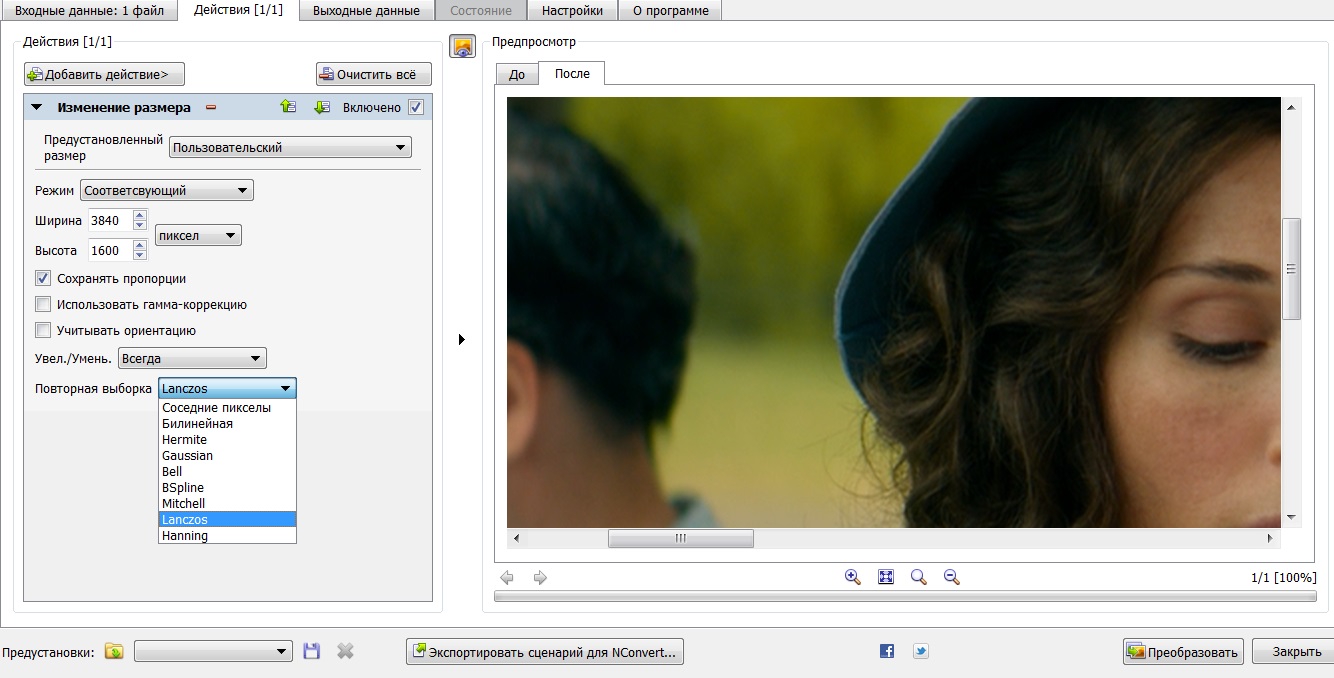Click the preview toggle icon above the arrow
This screenshot has width=1334, height=678.
(462, 46)
